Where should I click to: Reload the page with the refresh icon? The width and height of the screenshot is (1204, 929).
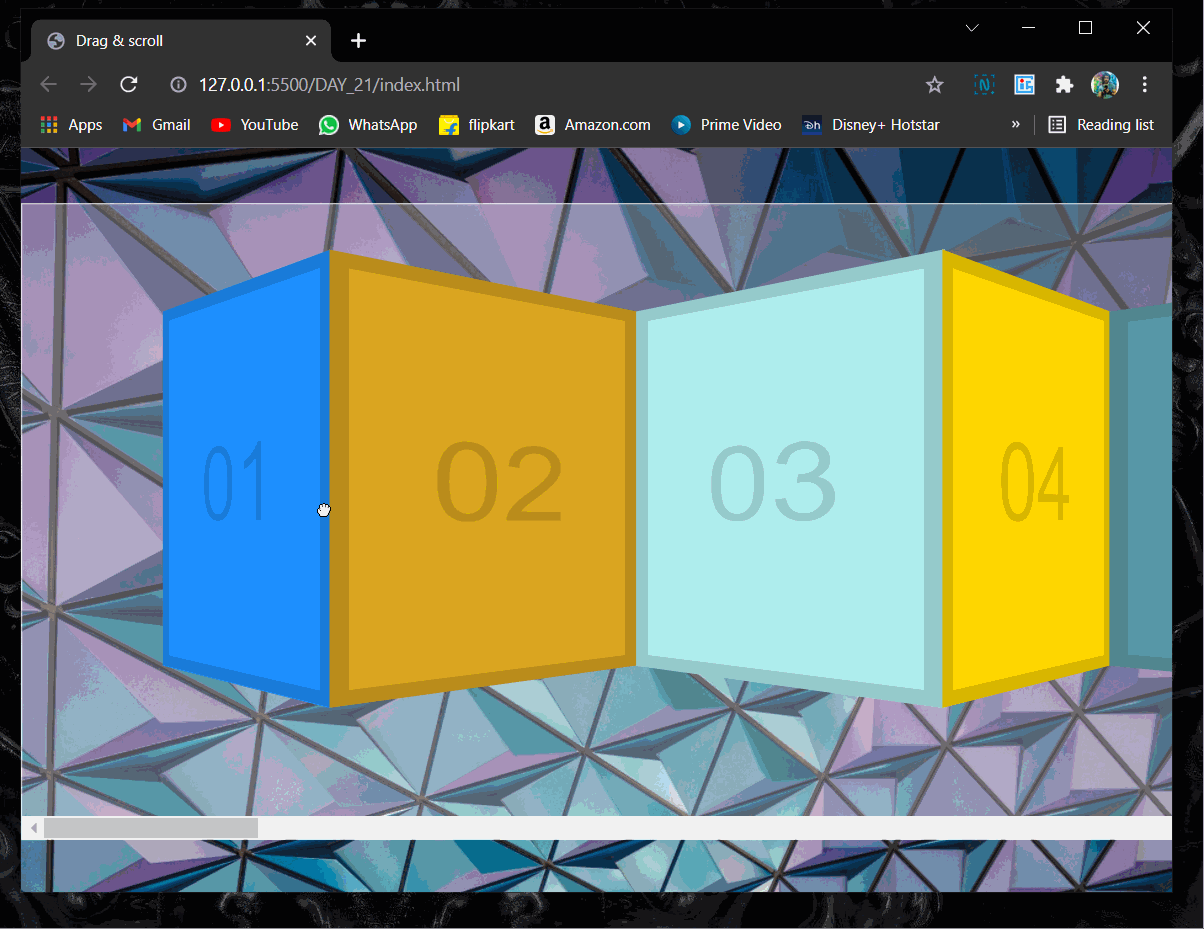(x=128, y=85)
